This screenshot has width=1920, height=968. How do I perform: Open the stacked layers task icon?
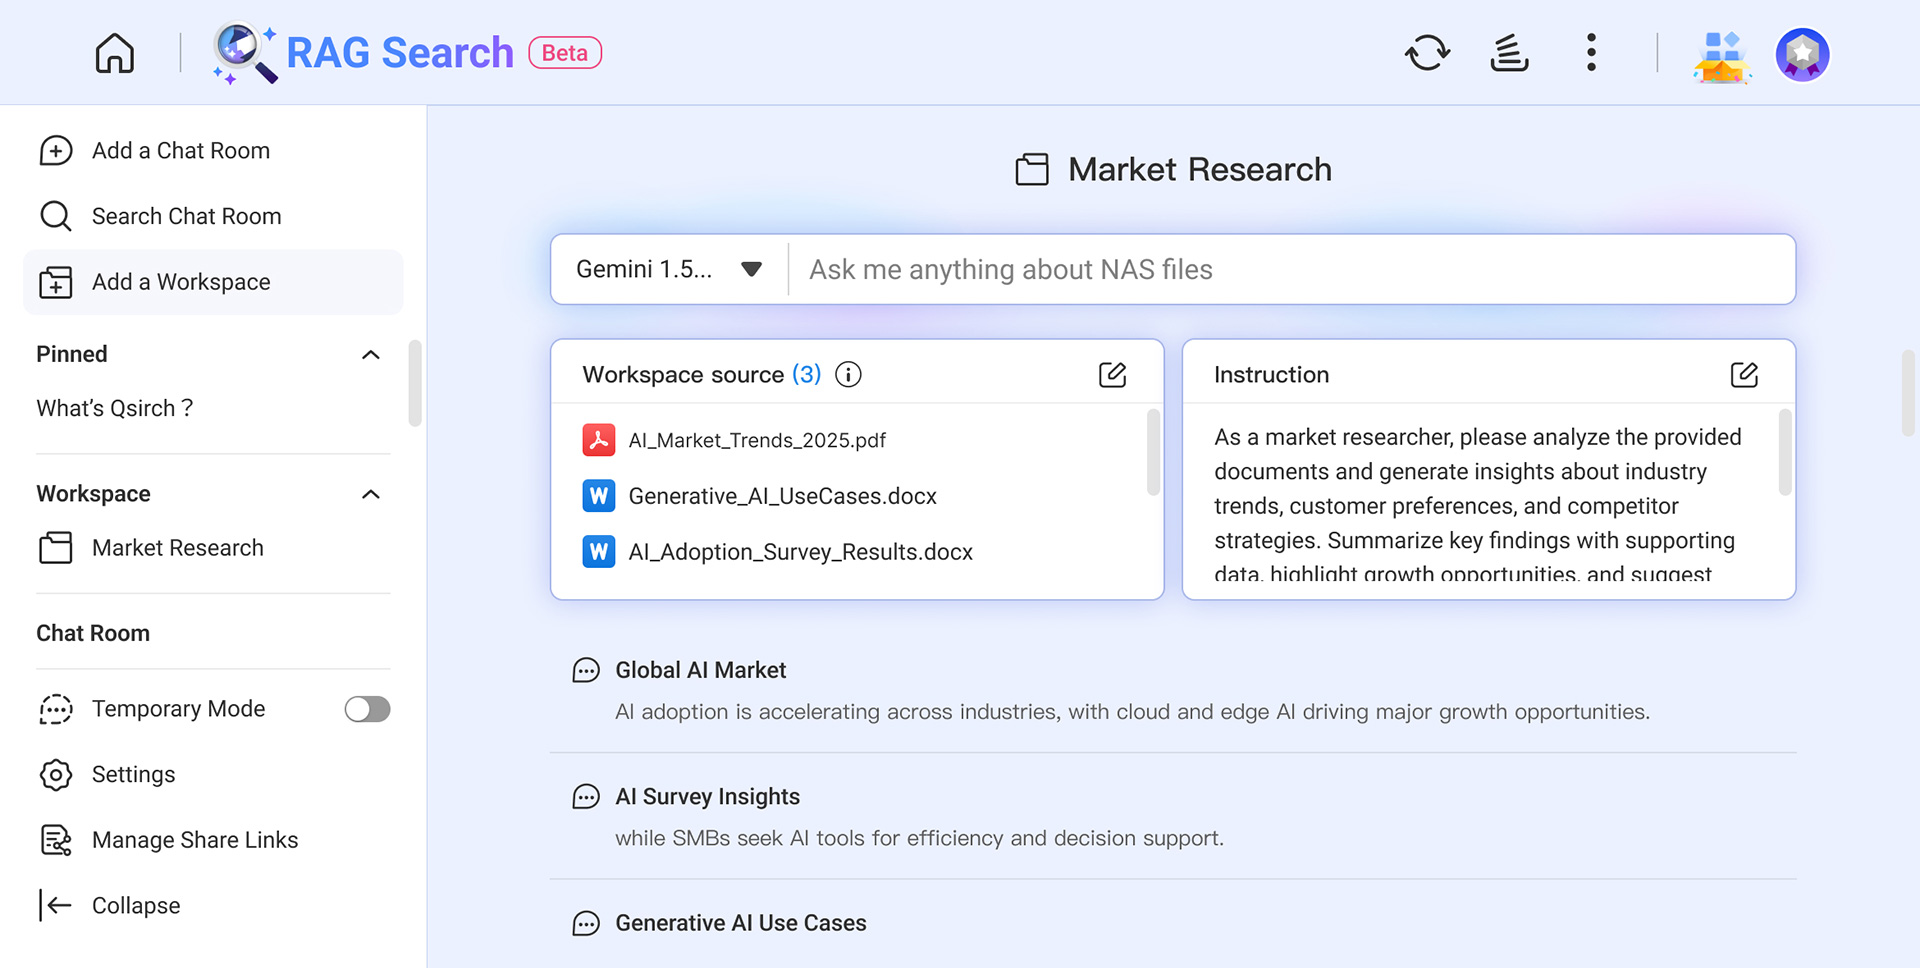(x=1509, y=53)
